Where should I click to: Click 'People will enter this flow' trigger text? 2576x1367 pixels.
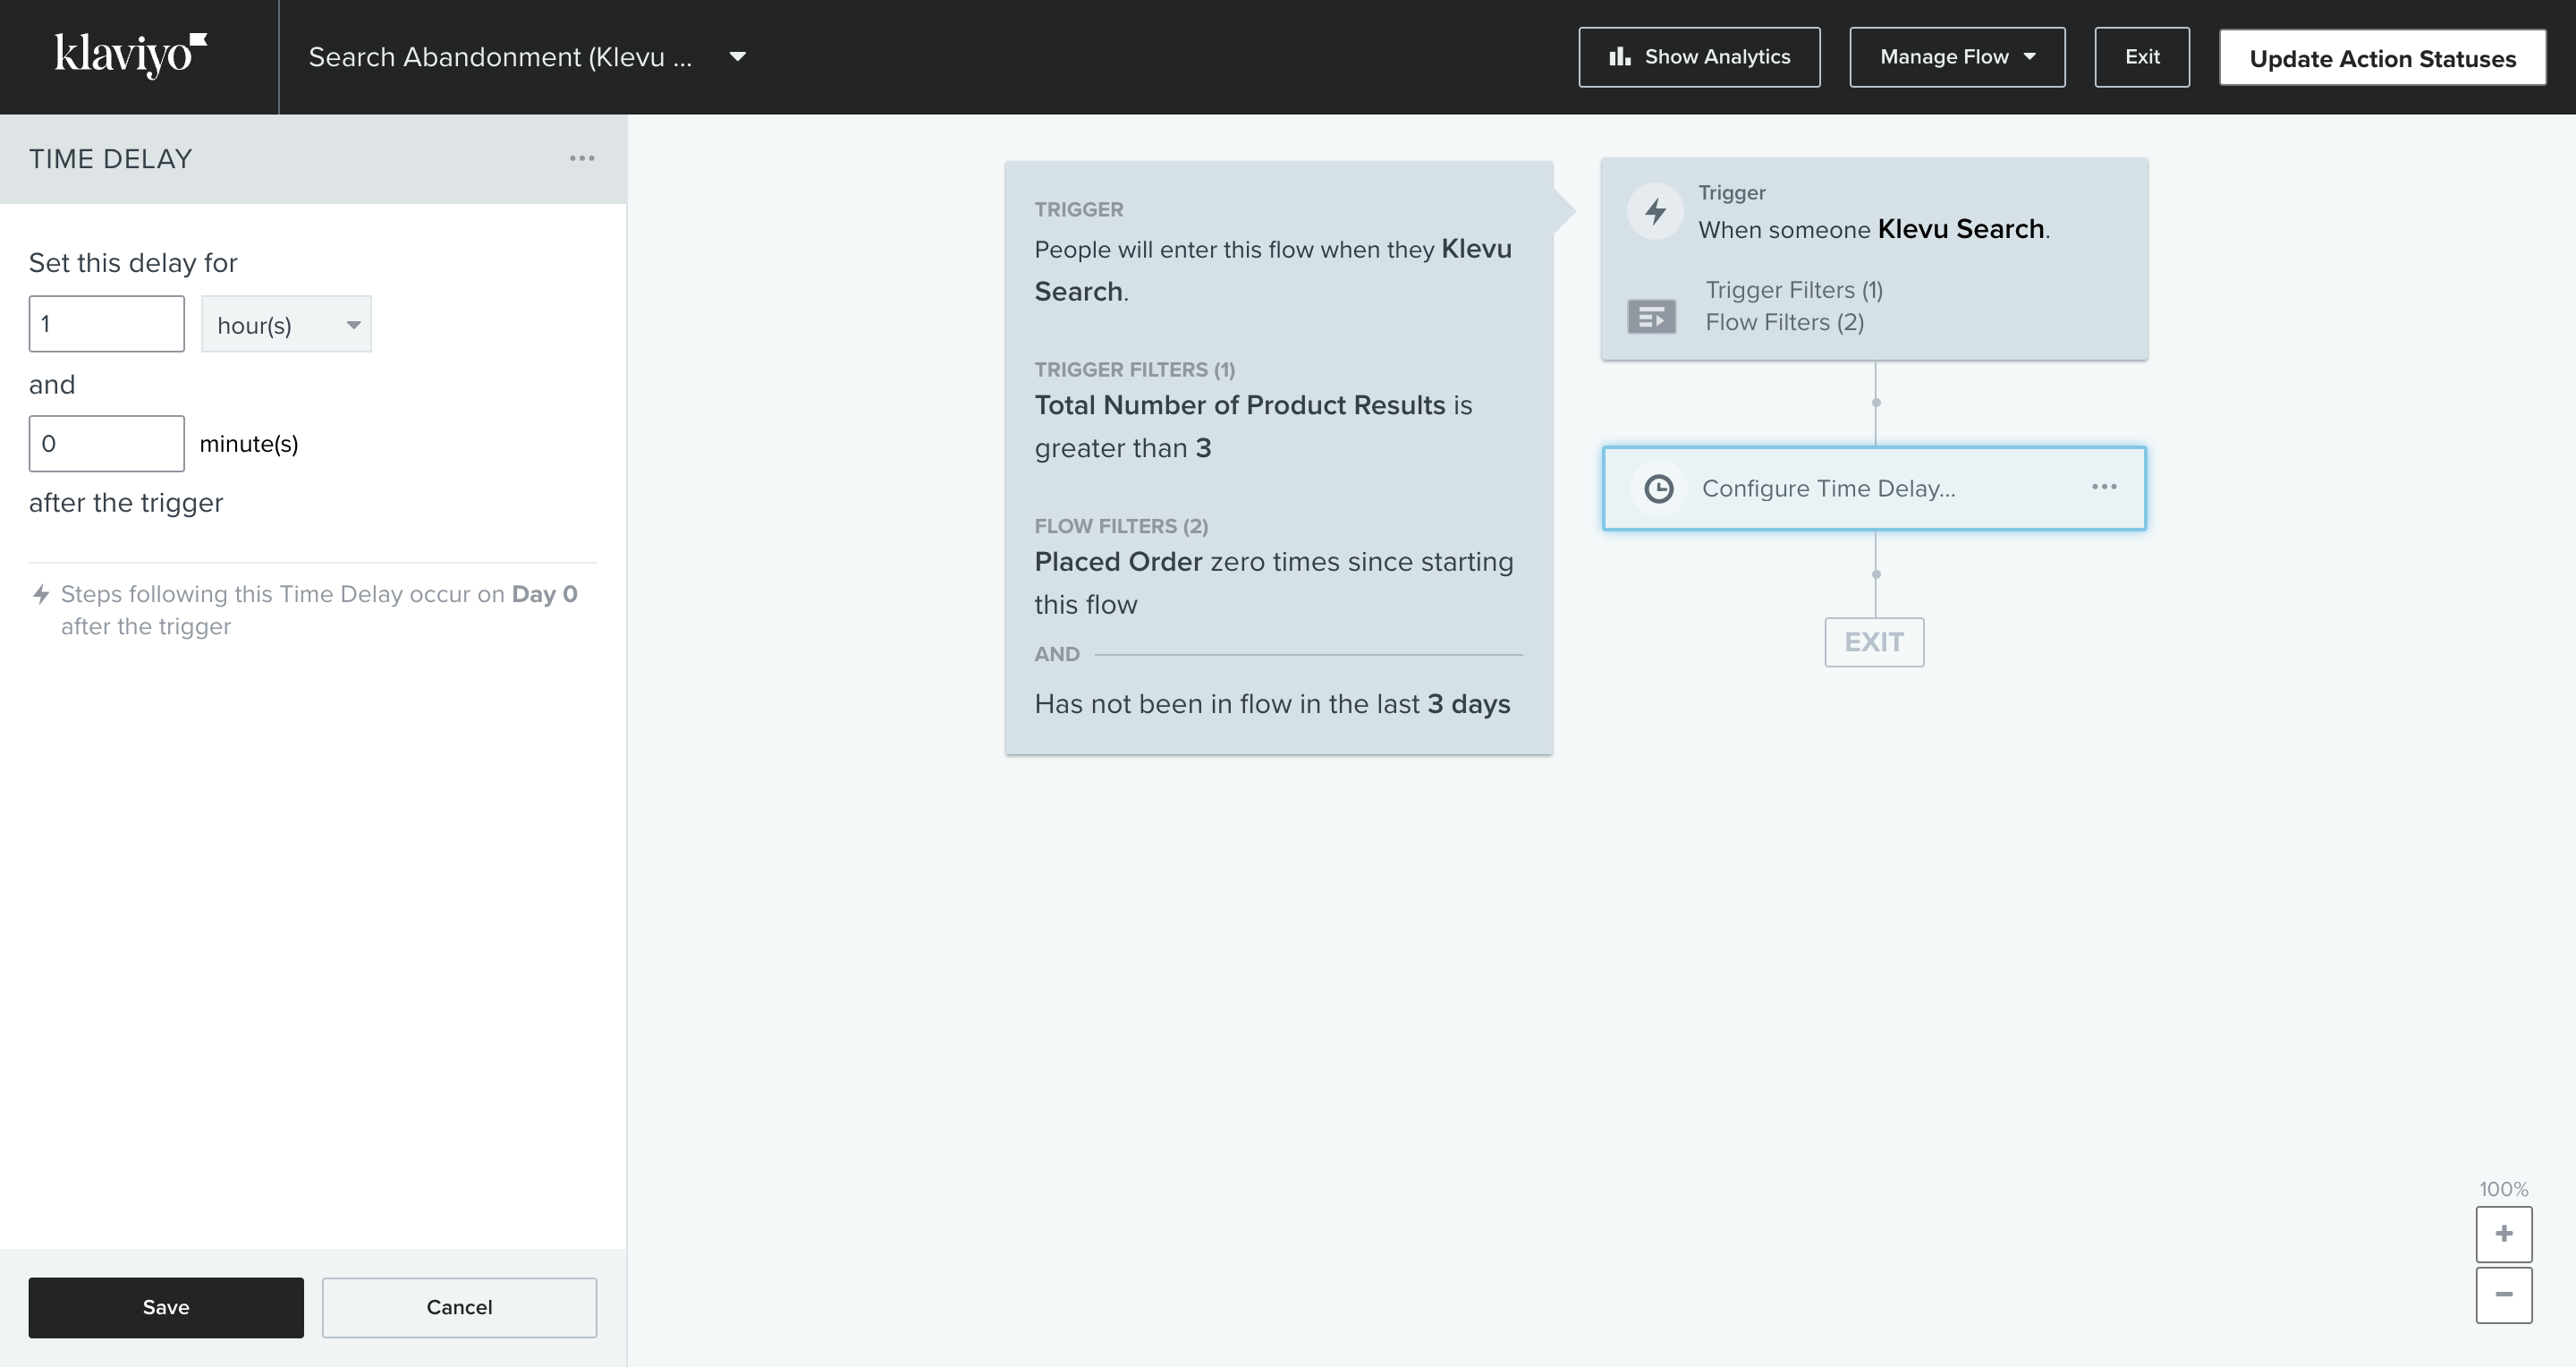(1273, 270)
